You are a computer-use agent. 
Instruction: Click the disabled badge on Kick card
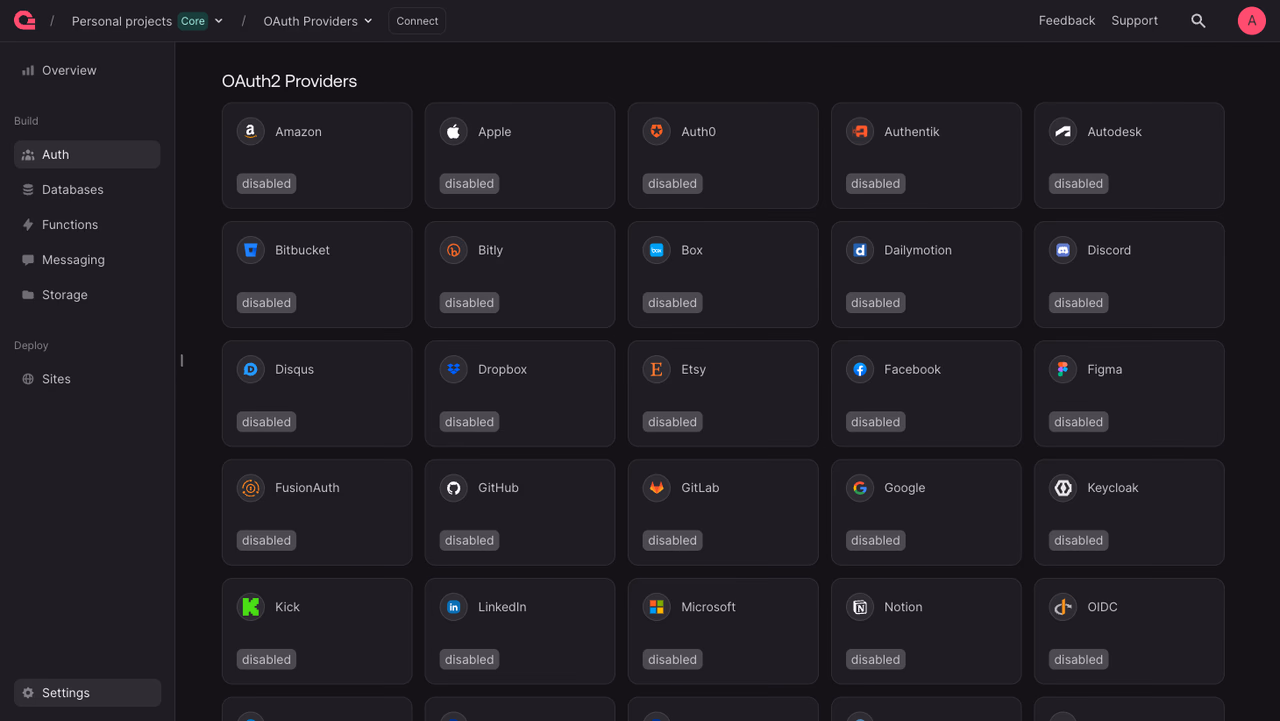coord(266,659)
